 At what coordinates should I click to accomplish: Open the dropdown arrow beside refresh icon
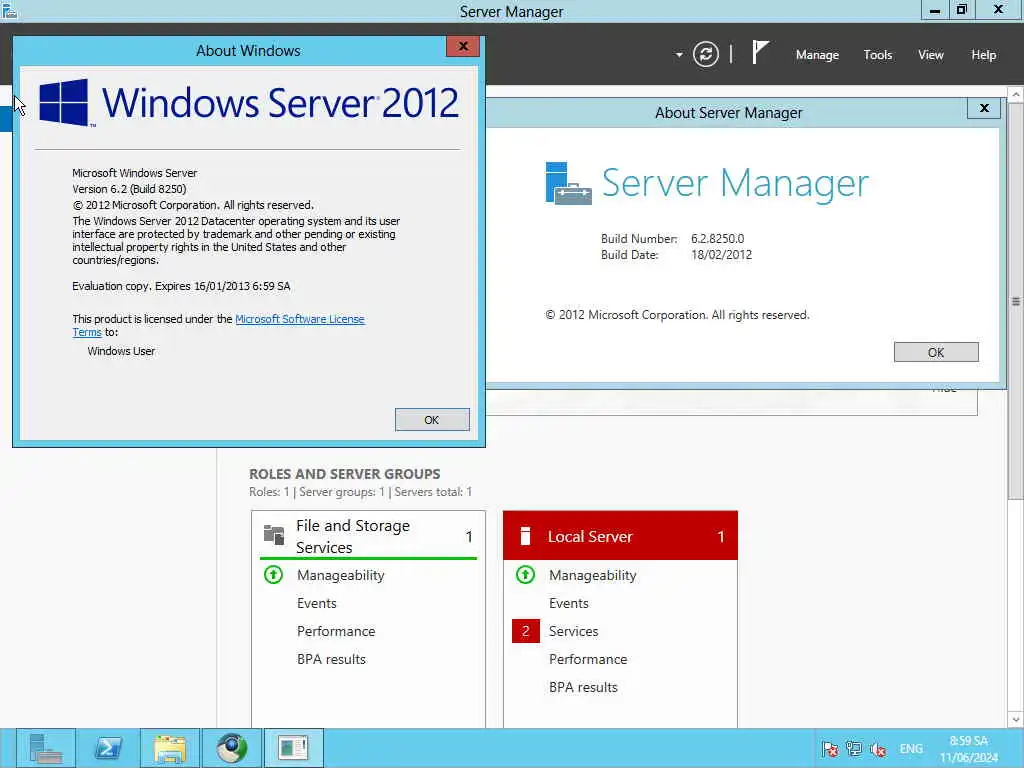(679, 55)
